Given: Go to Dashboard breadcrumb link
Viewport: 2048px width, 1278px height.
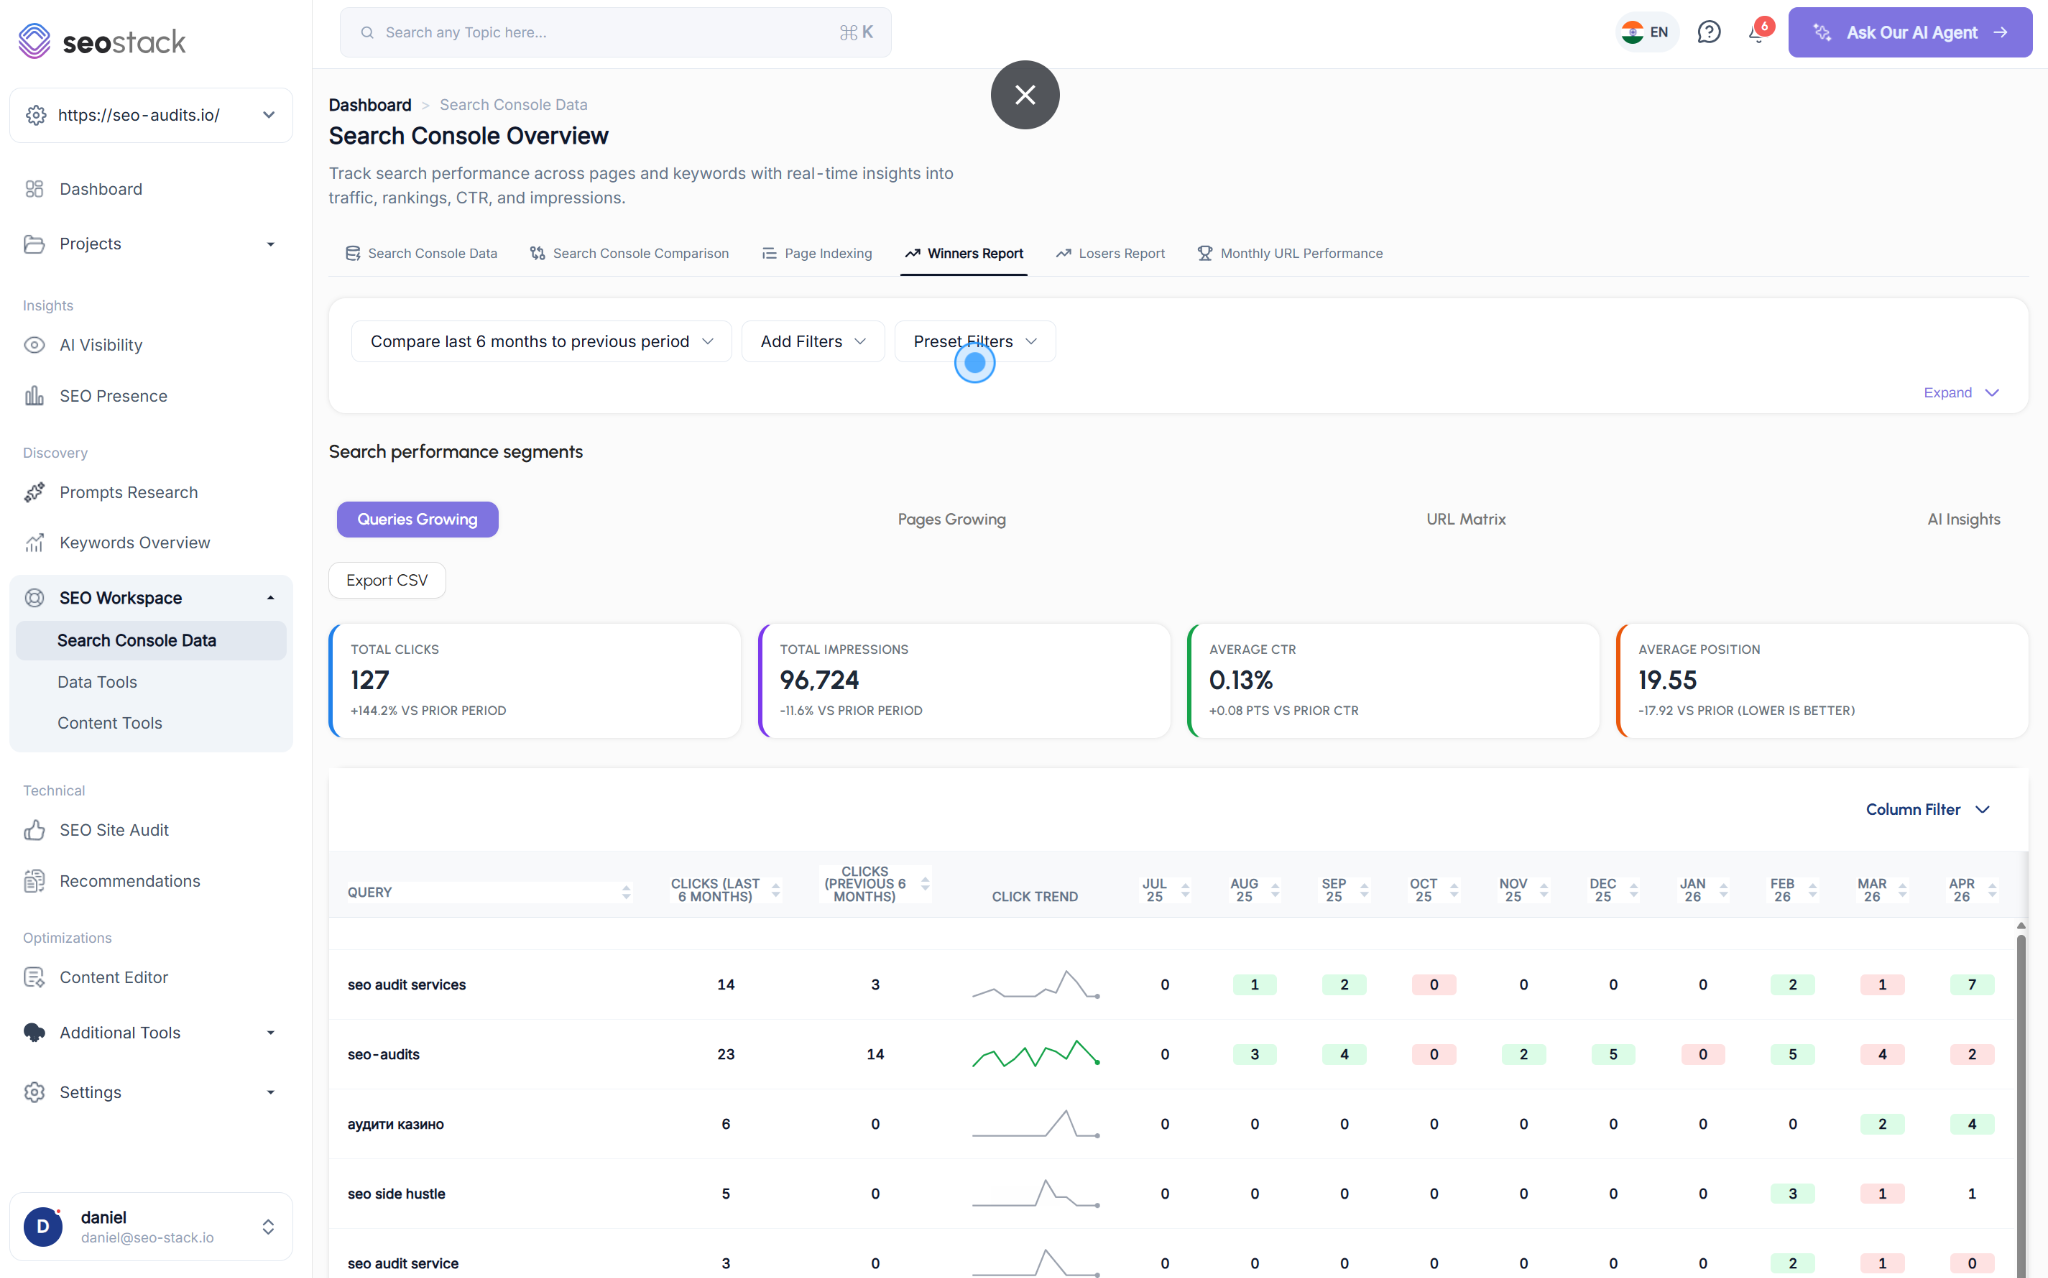Looking at the screenshot, I should pos(370,105).
